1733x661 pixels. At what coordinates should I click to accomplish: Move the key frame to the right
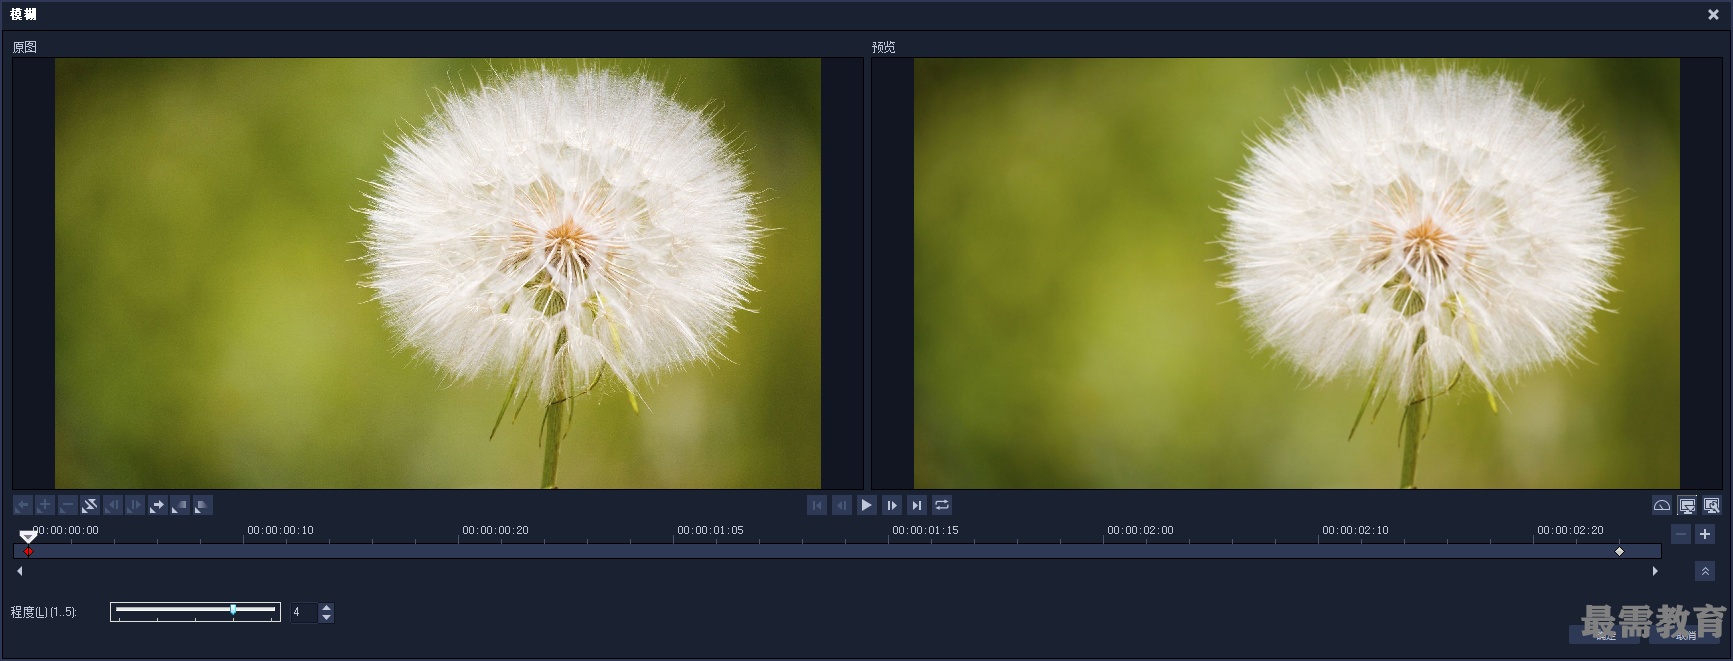pyautogui.click(x=135, y=506)
